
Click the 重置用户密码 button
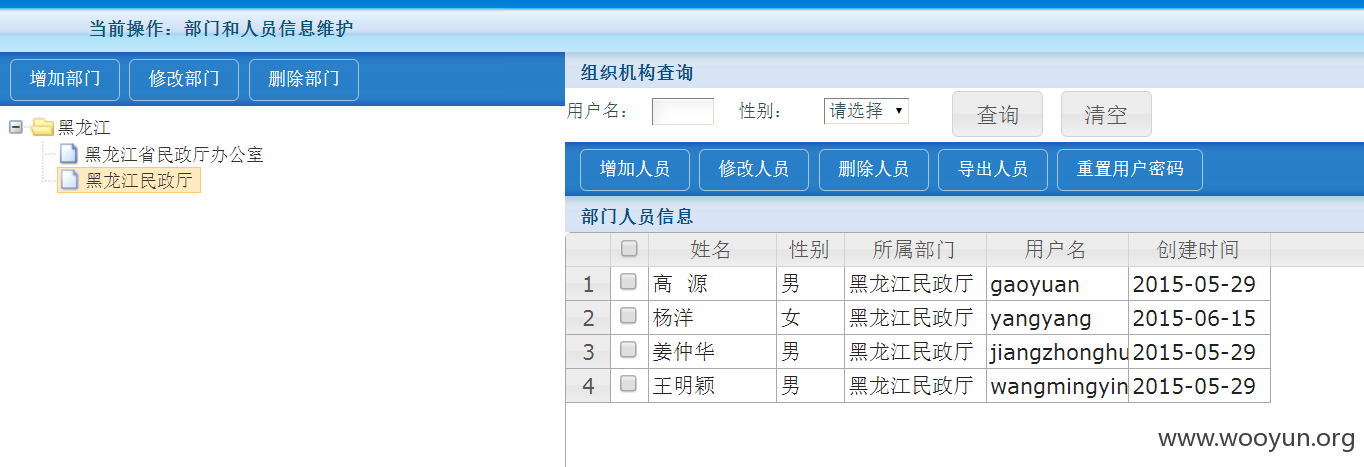coord(1130,170)
